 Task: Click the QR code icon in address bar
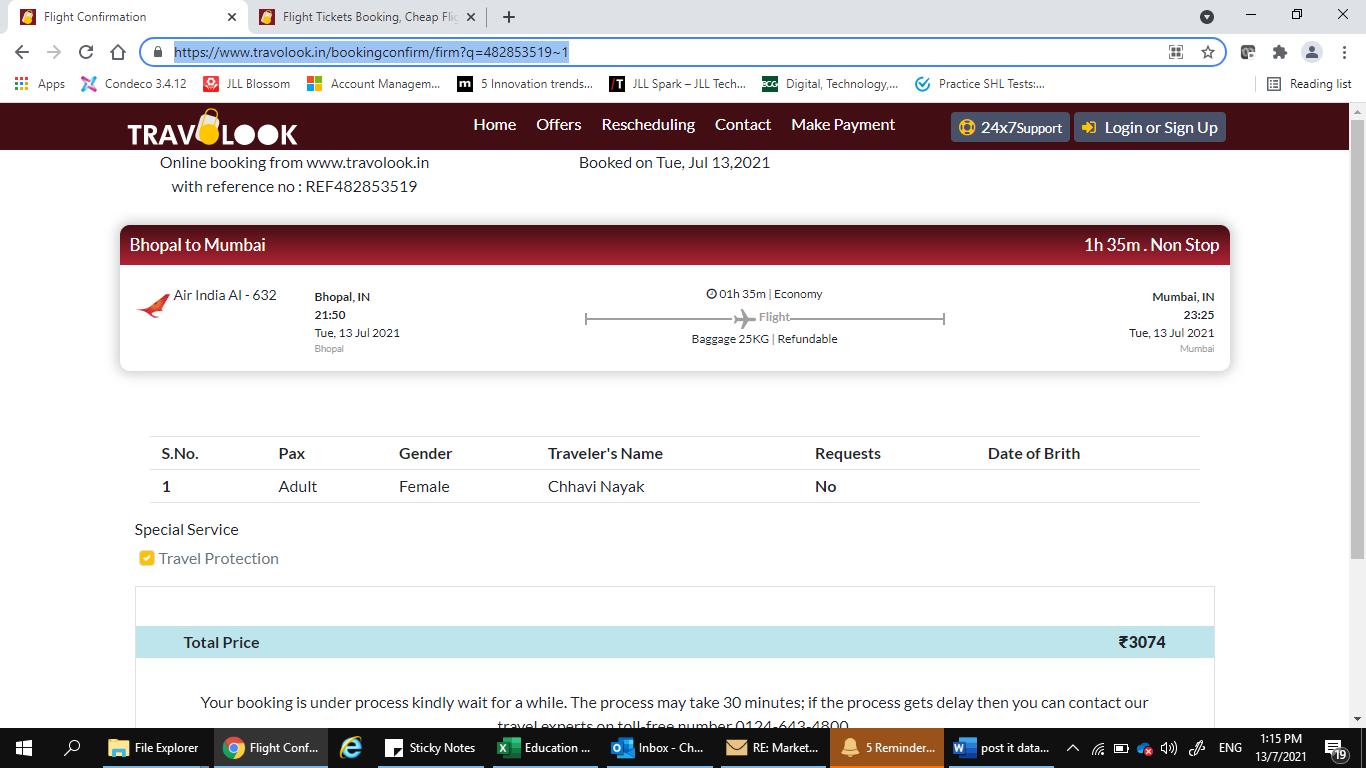tap(1176, 52)
